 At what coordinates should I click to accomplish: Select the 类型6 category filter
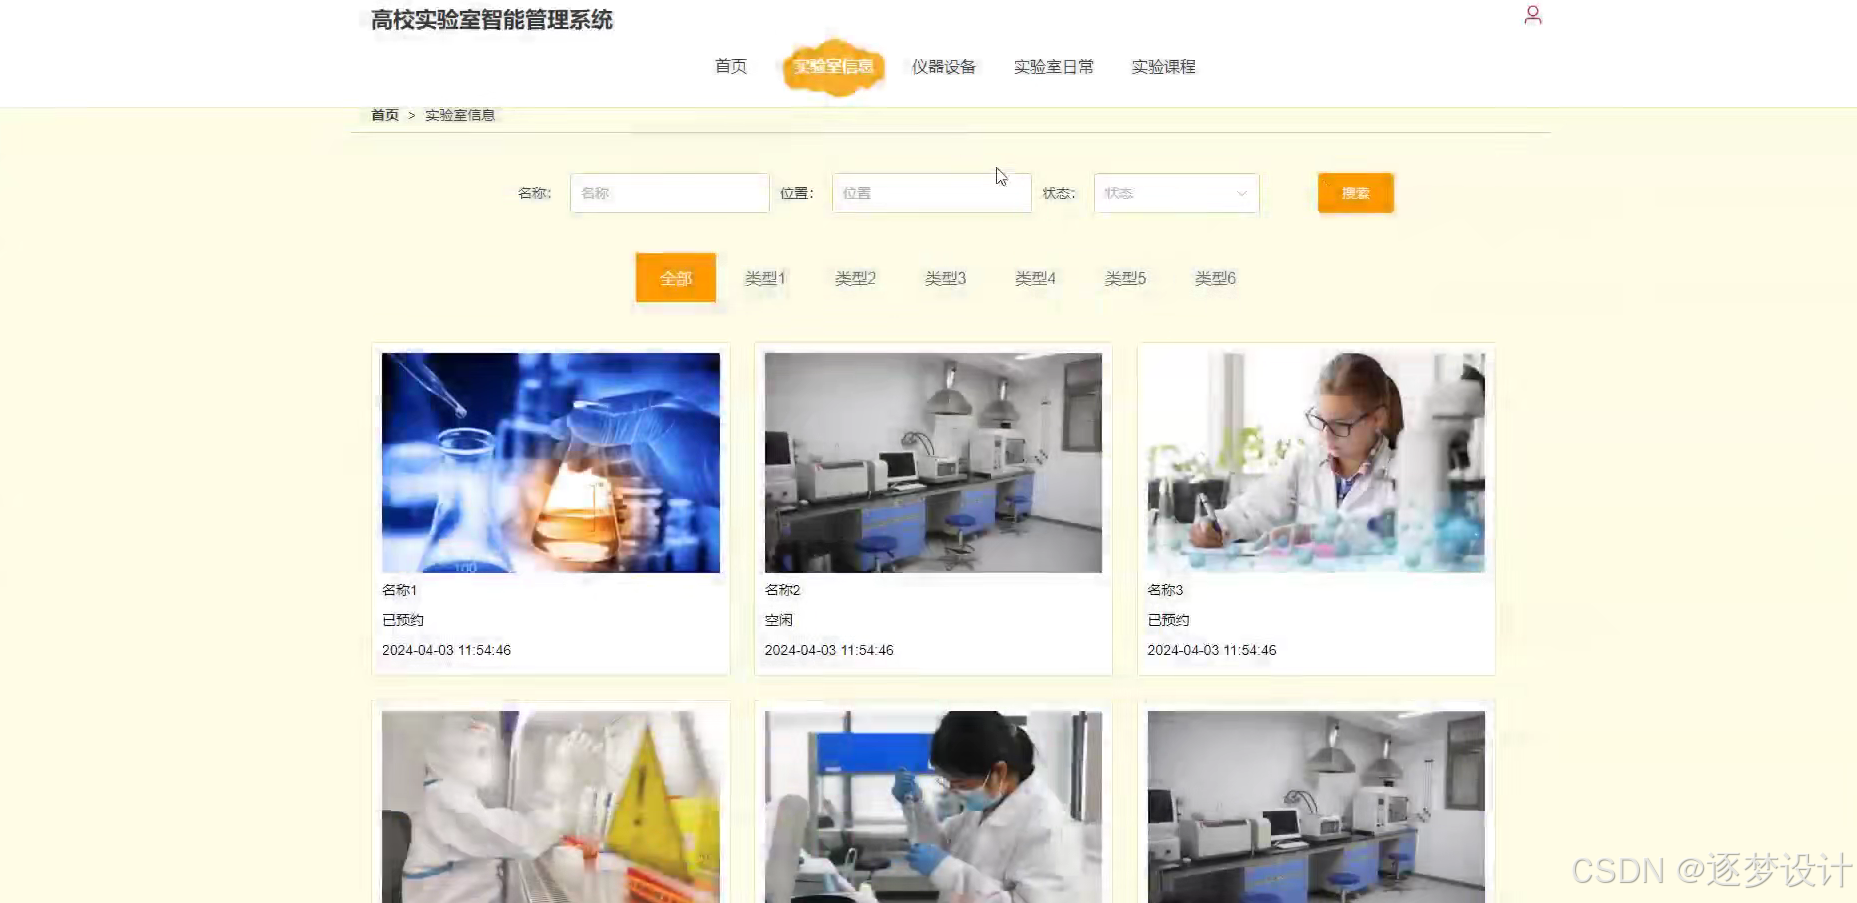click(1215, 278)
